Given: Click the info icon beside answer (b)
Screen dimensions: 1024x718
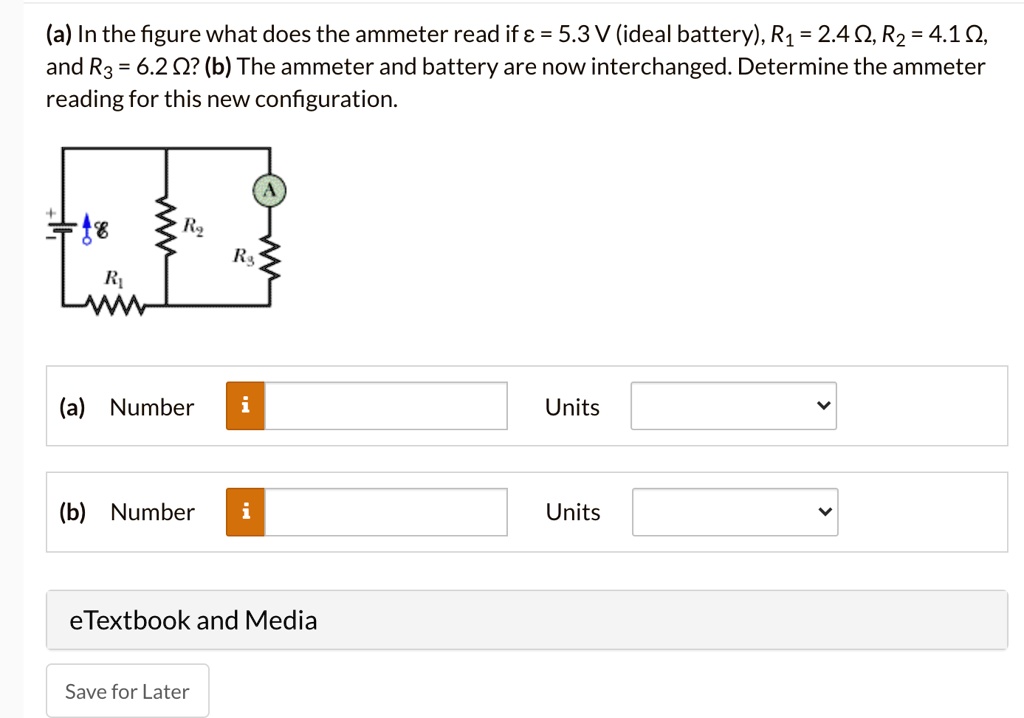Looking at the screenshot, I should pos(245,511).
